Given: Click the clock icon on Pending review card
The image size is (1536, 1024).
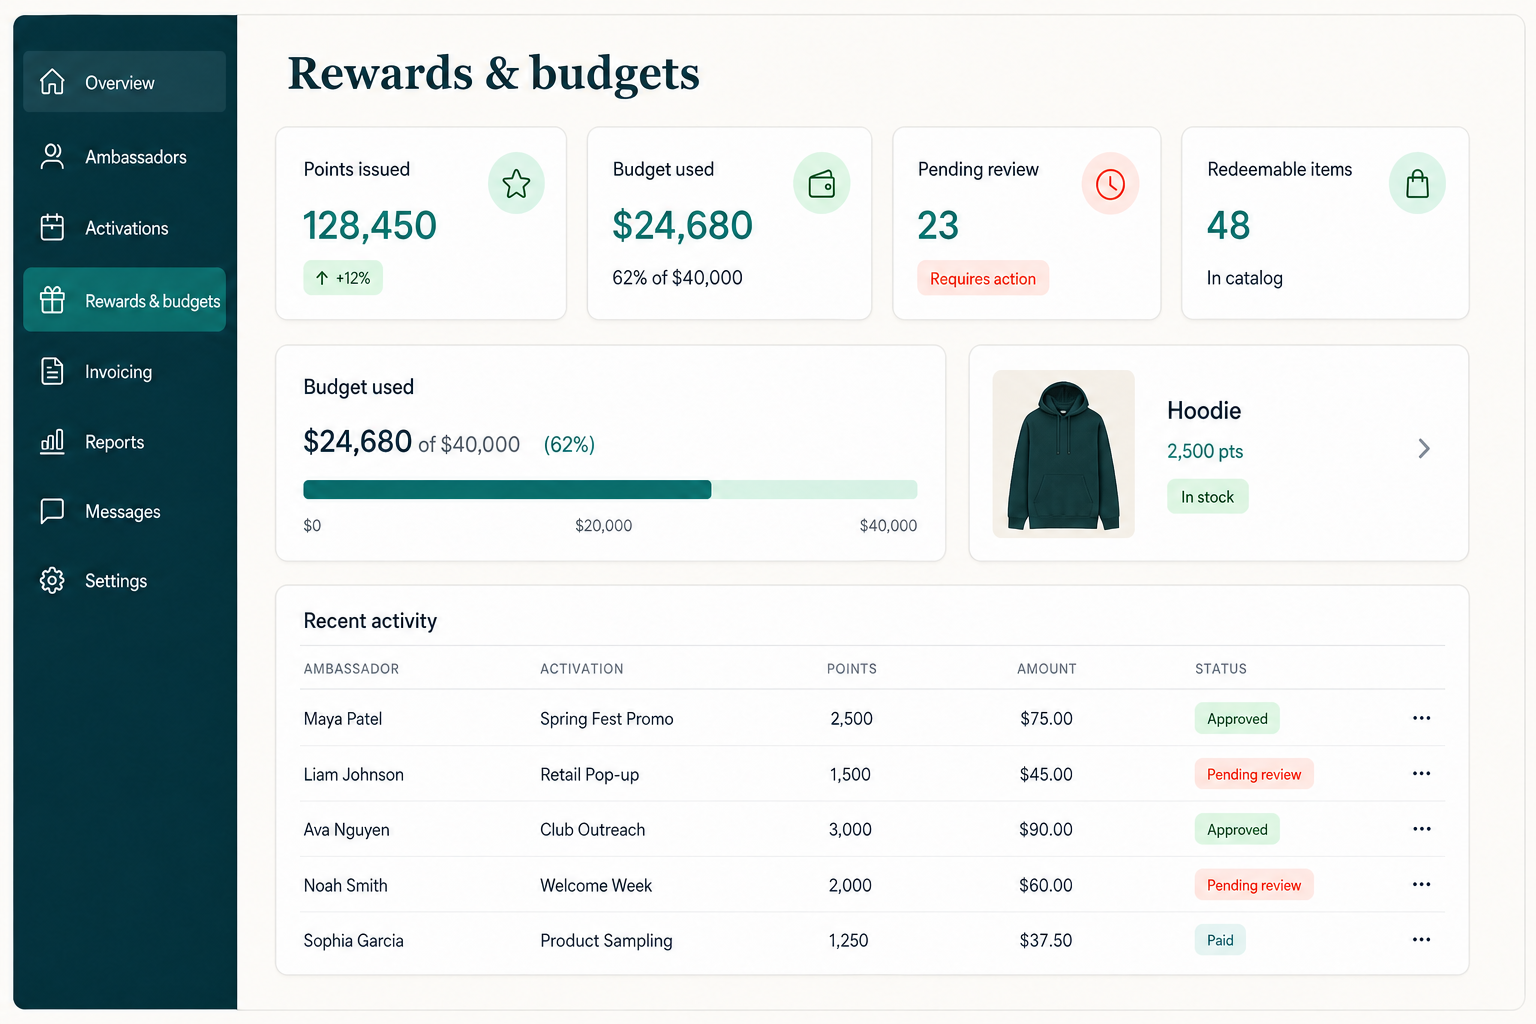Looking at the screenshot, I should (x=1110, y=183).
